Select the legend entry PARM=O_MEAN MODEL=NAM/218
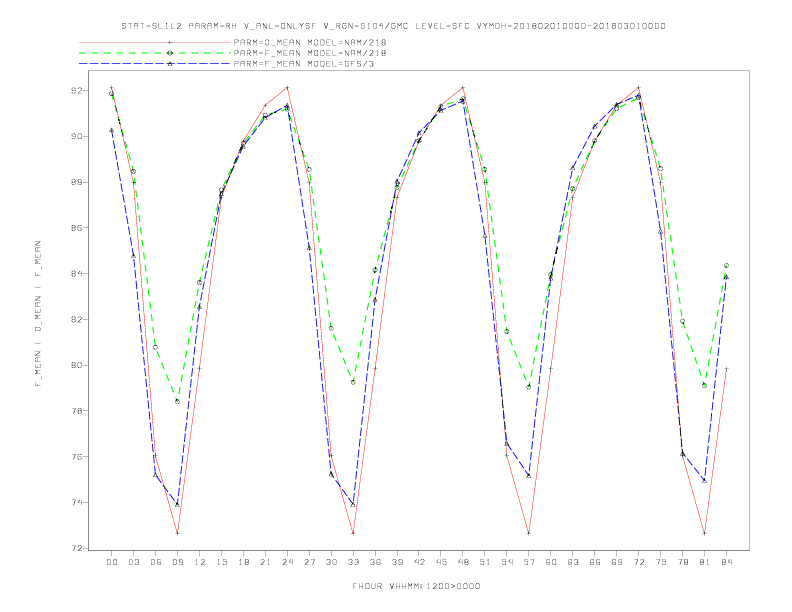The width and height of the screenshot is (792, 612). (310, 42)
